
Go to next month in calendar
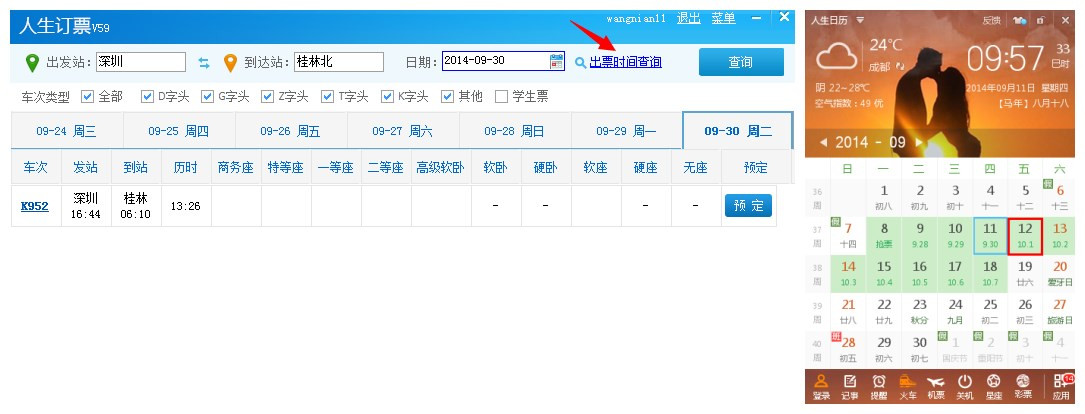921,142
